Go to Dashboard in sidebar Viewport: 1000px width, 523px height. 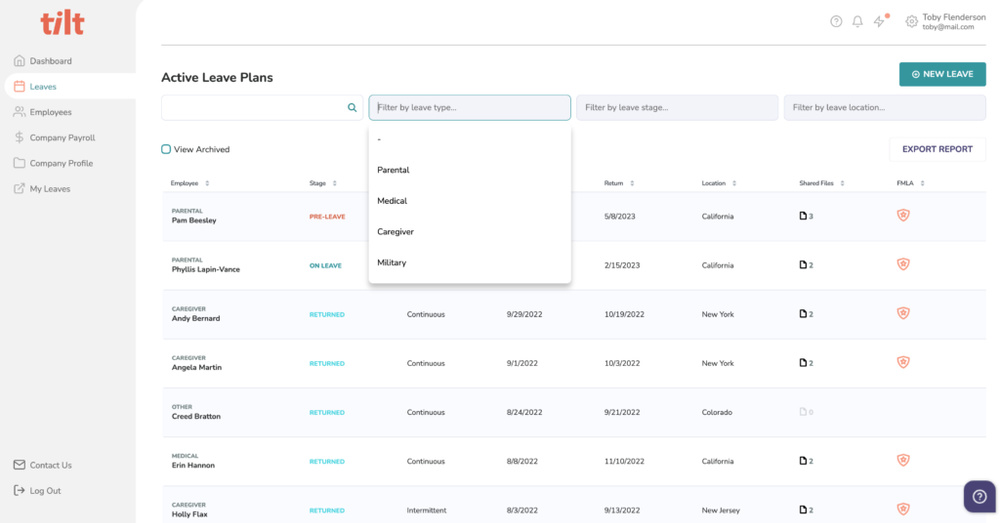coord(43,61)
